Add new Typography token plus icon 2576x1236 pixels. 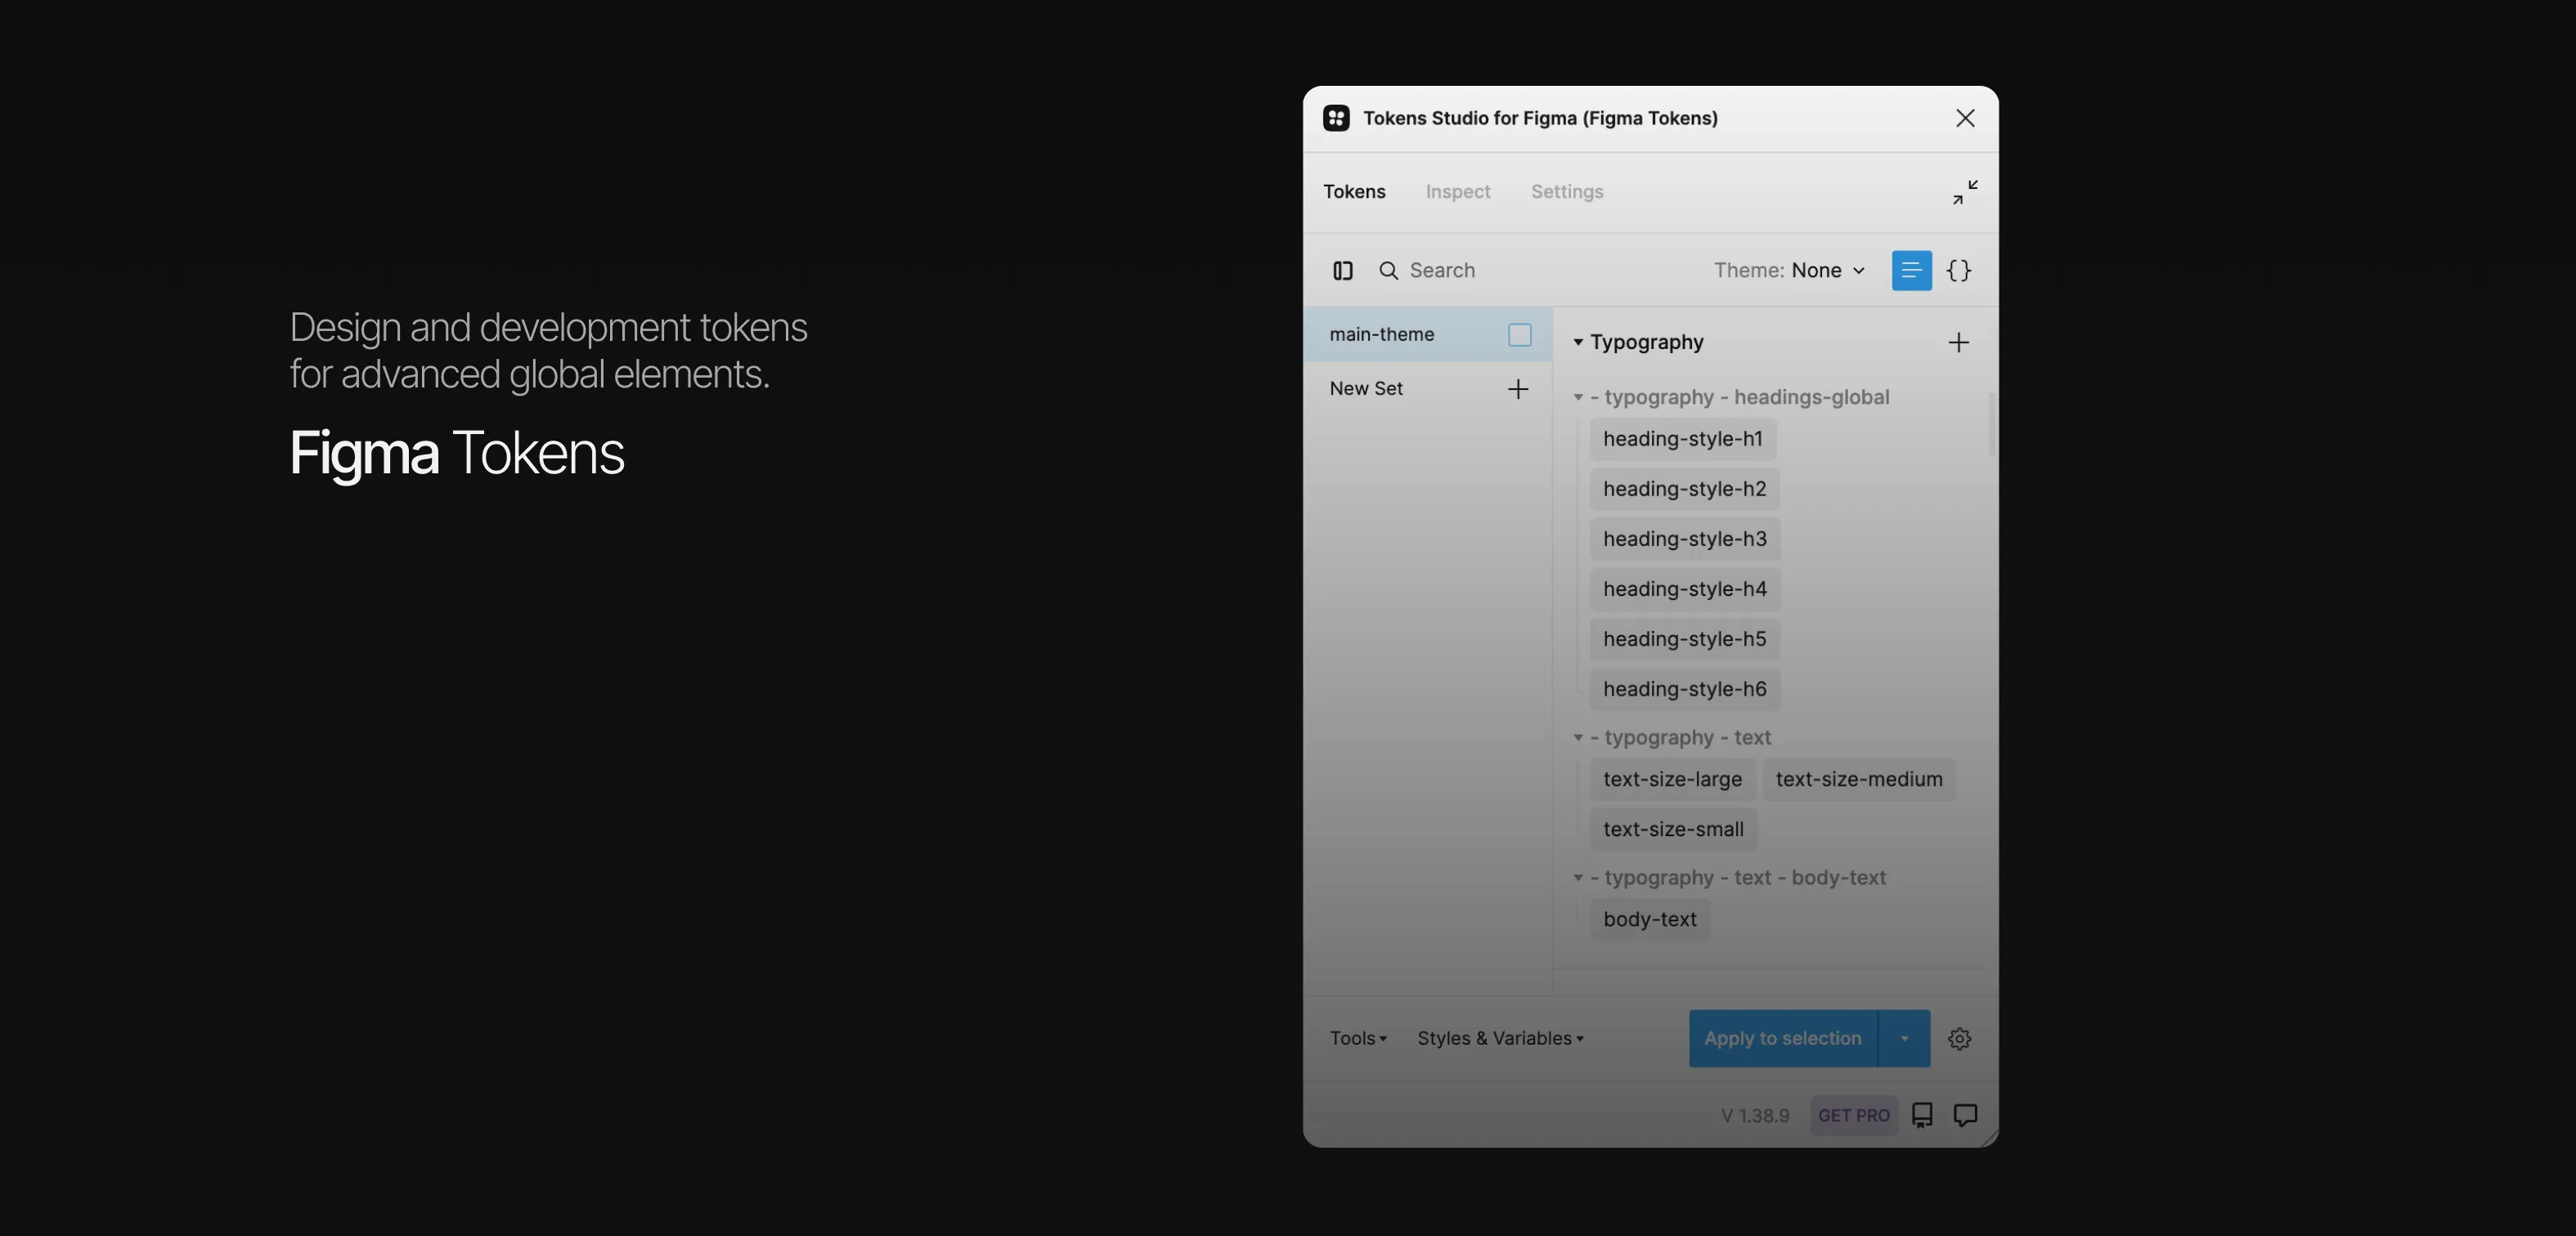tap(1958, 342)
